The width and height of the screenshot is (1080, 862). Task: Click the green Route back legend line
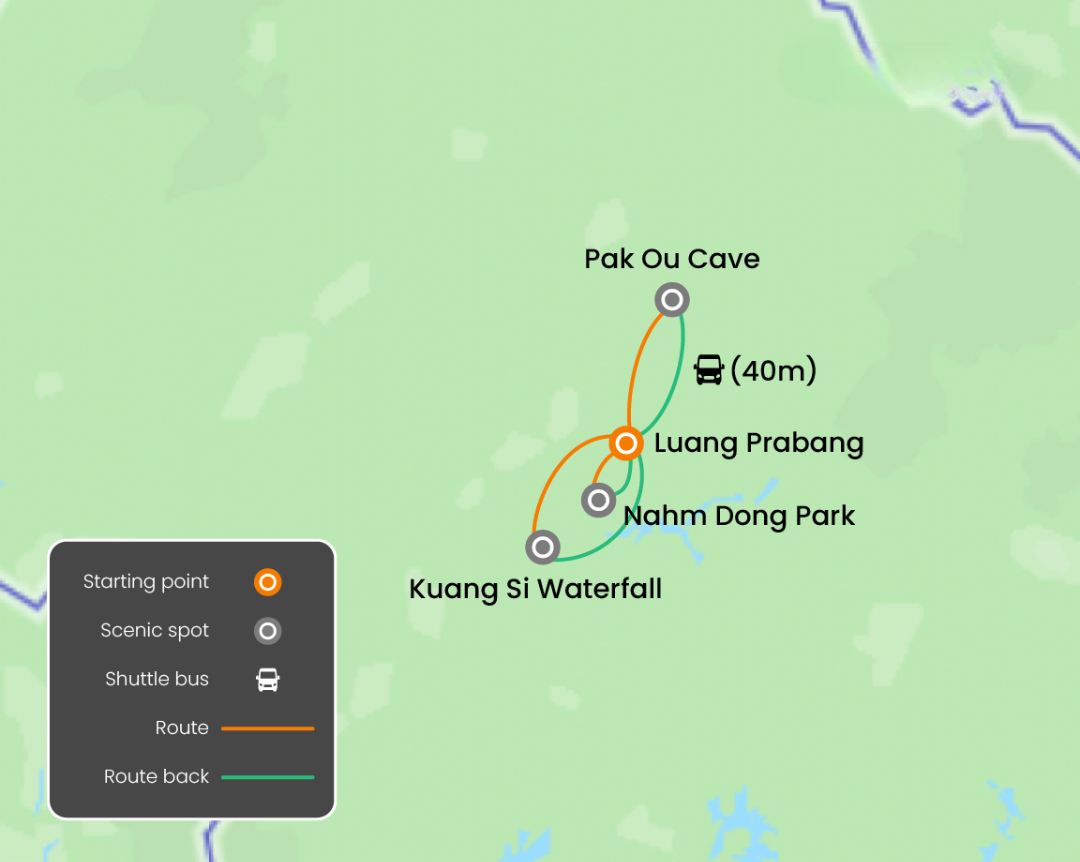268,777
